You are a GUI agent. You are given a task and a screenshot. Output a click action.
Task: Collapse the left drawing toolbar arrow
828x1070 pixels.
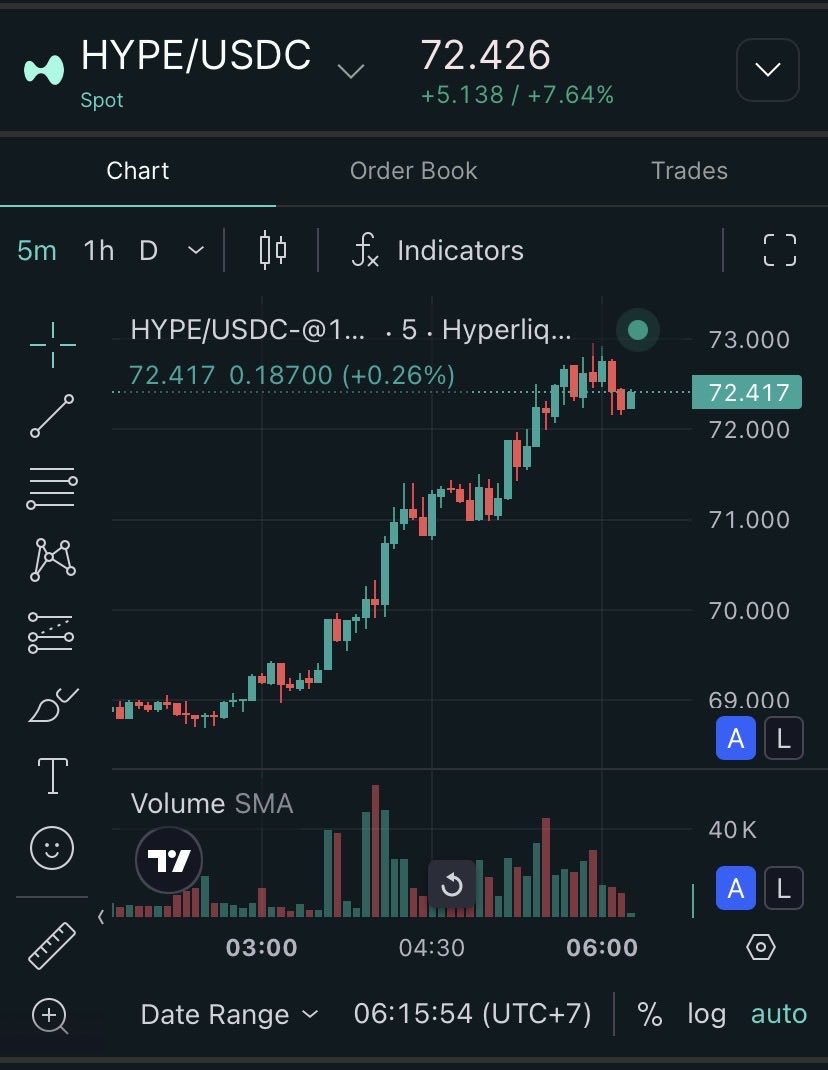(101, 916)
